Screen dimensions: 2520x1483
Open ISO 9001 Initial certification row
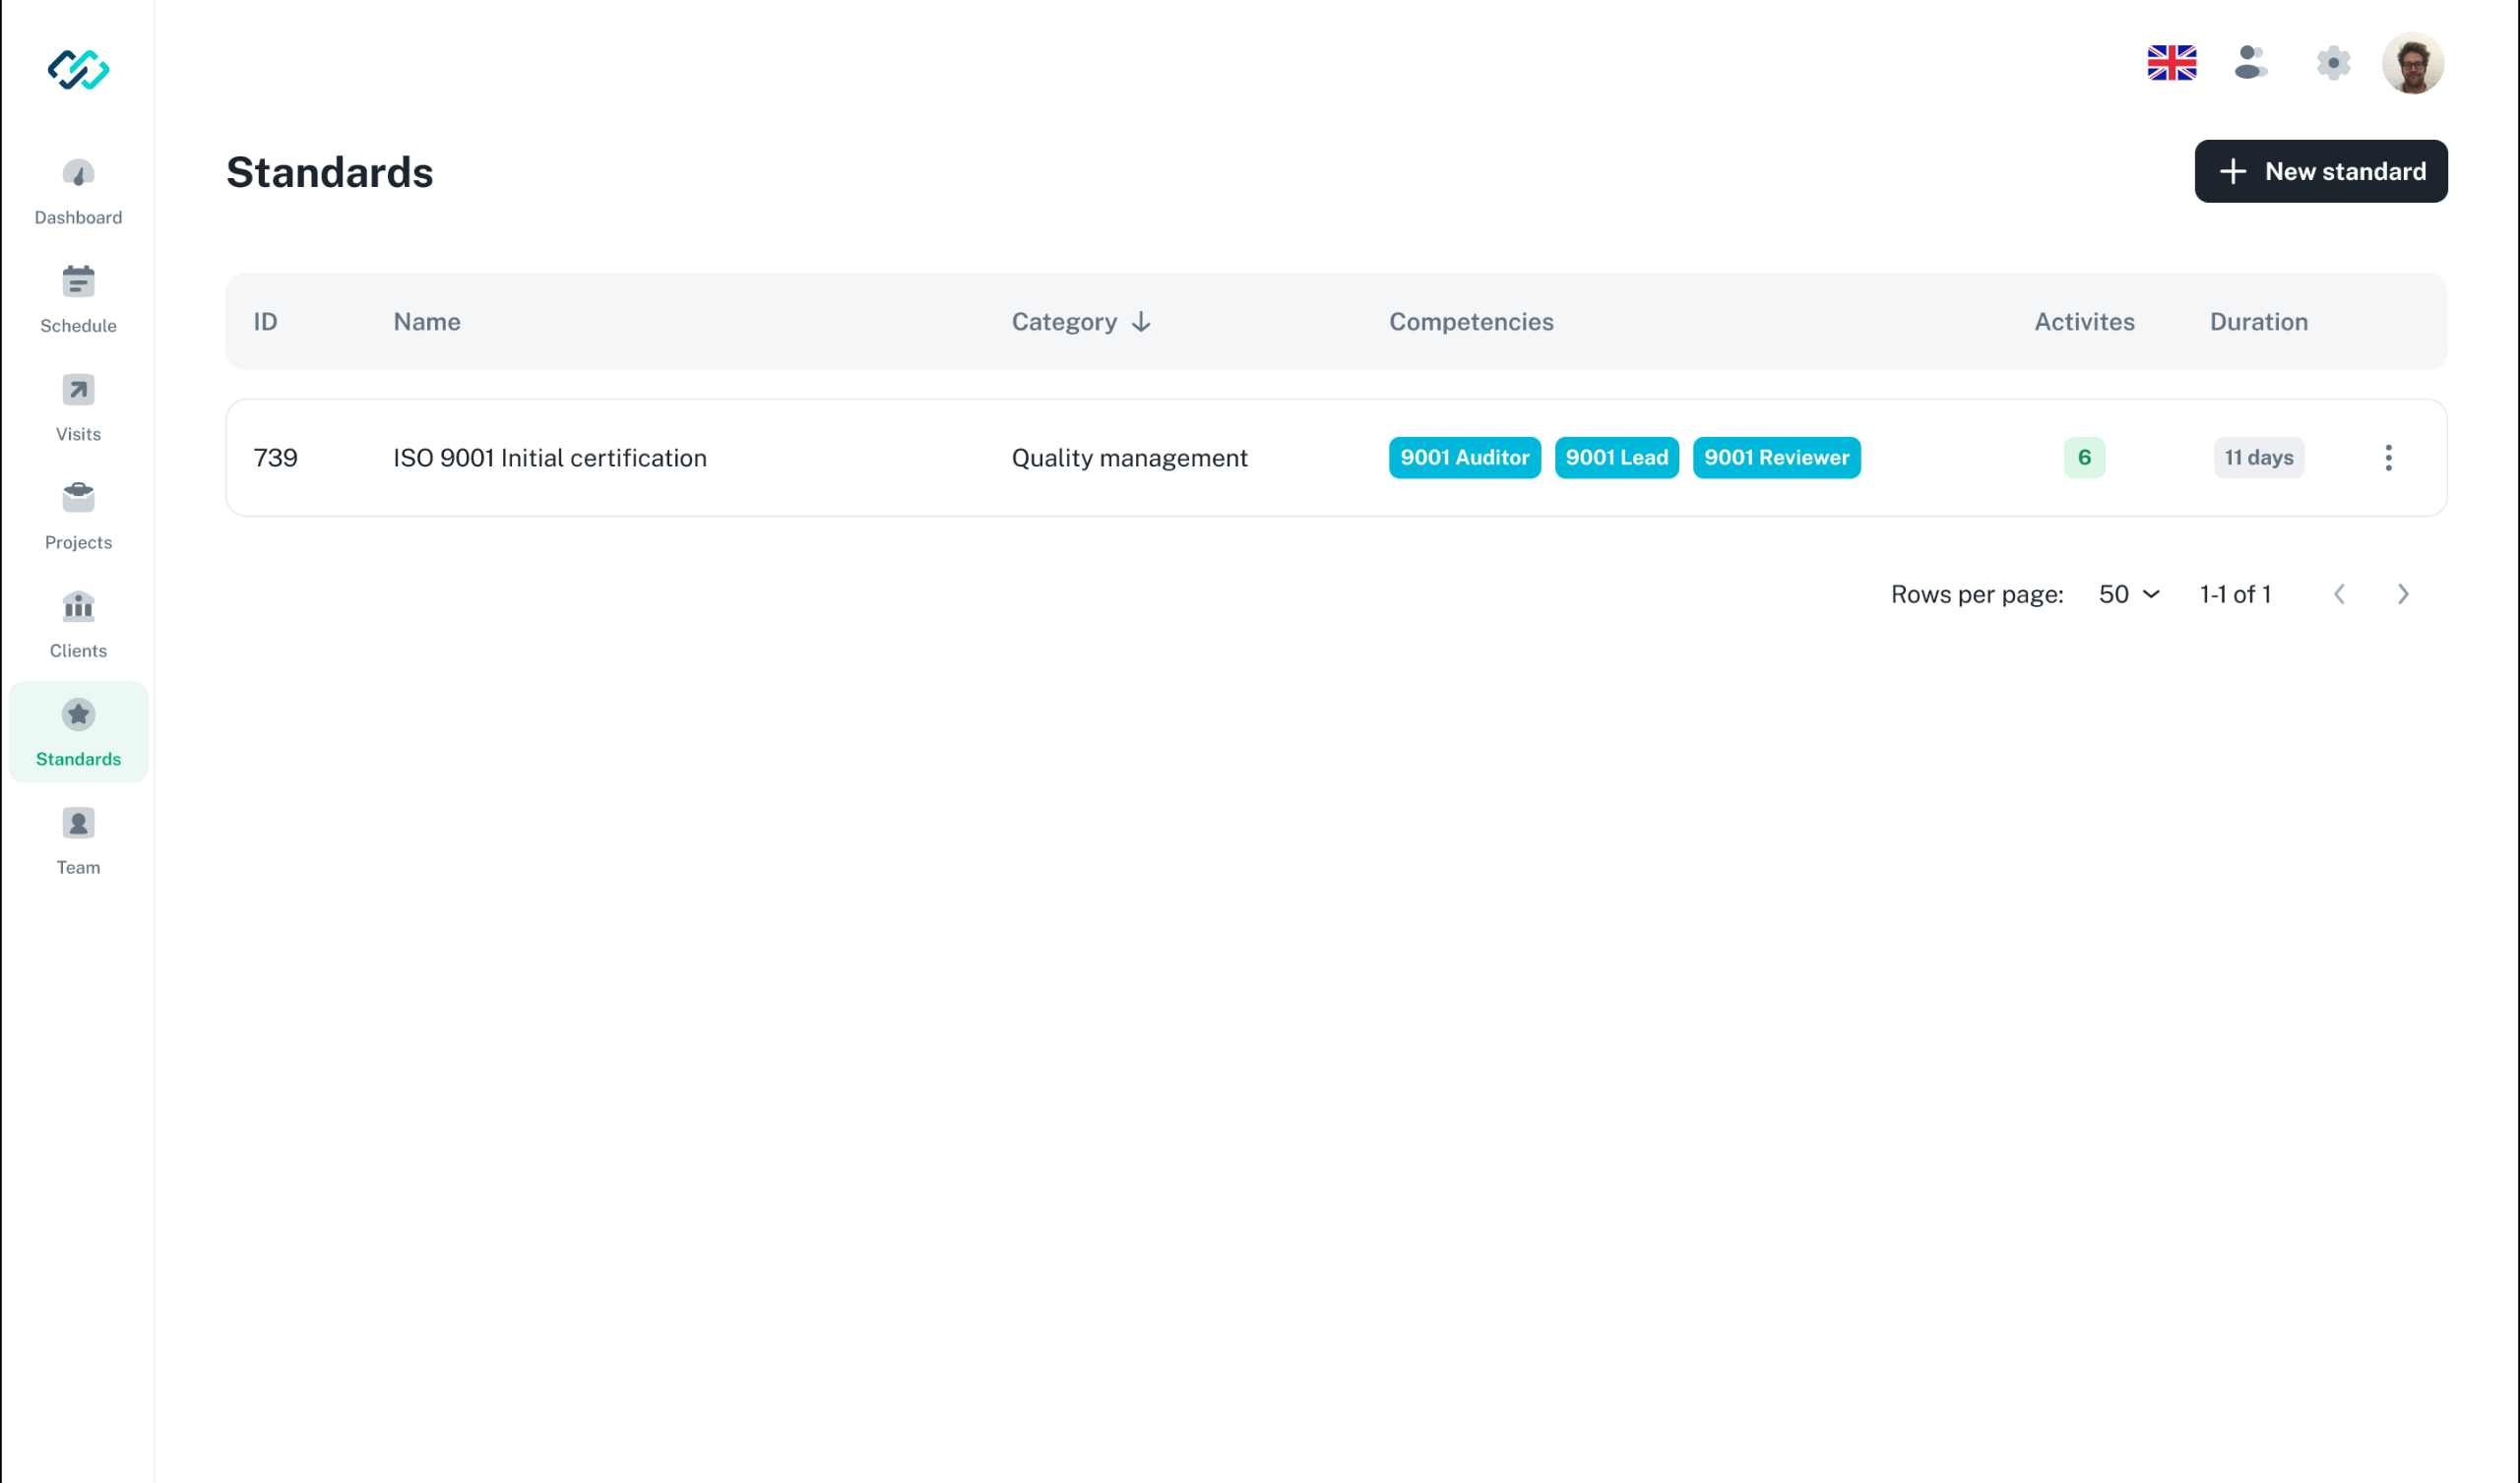pos(549,458)
